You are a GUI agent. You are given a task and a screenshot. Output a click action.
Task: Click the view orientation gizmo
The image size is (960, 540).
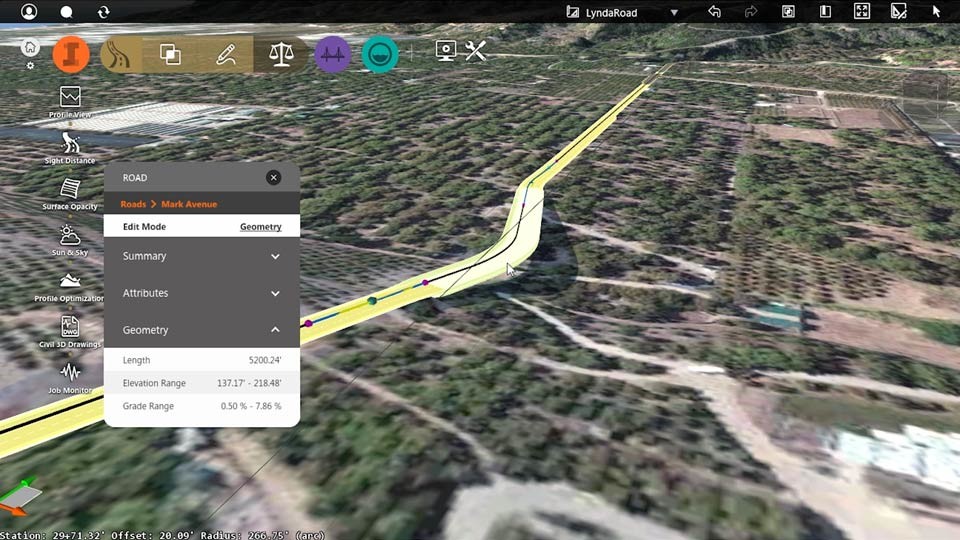click(20, 497)
